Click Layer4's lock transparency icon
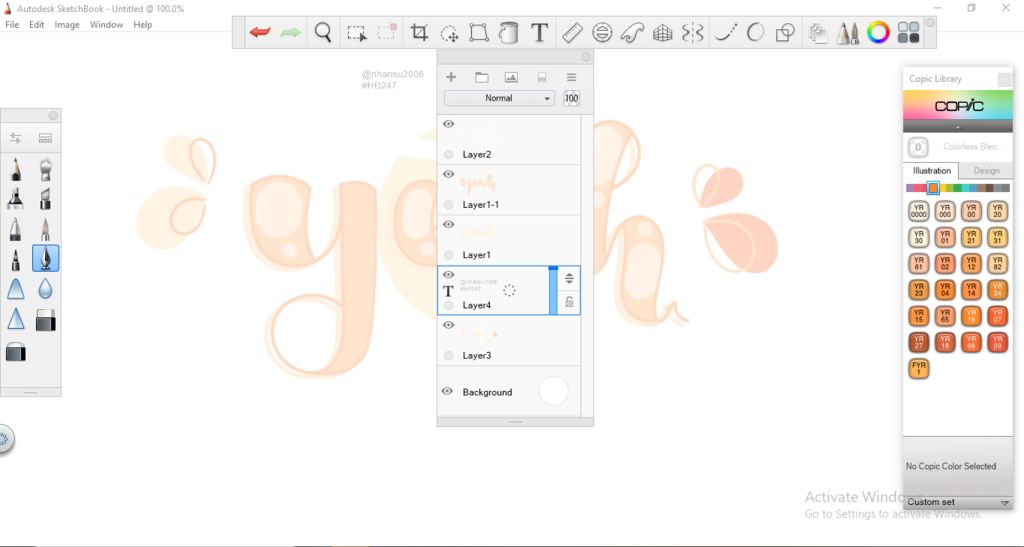Viewport: 1024px width, 547px height. click(x=569, y=302)
